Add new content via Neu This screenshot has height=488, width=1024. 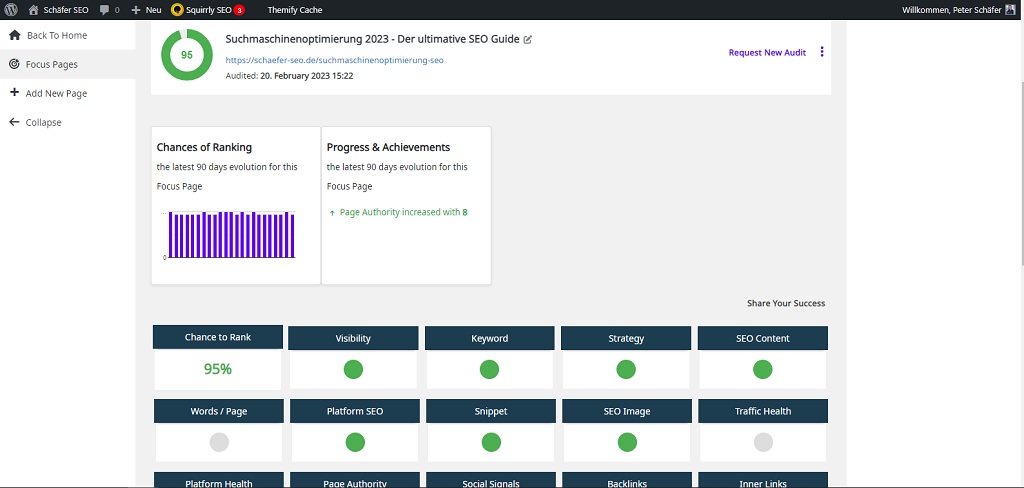(146, 10)
